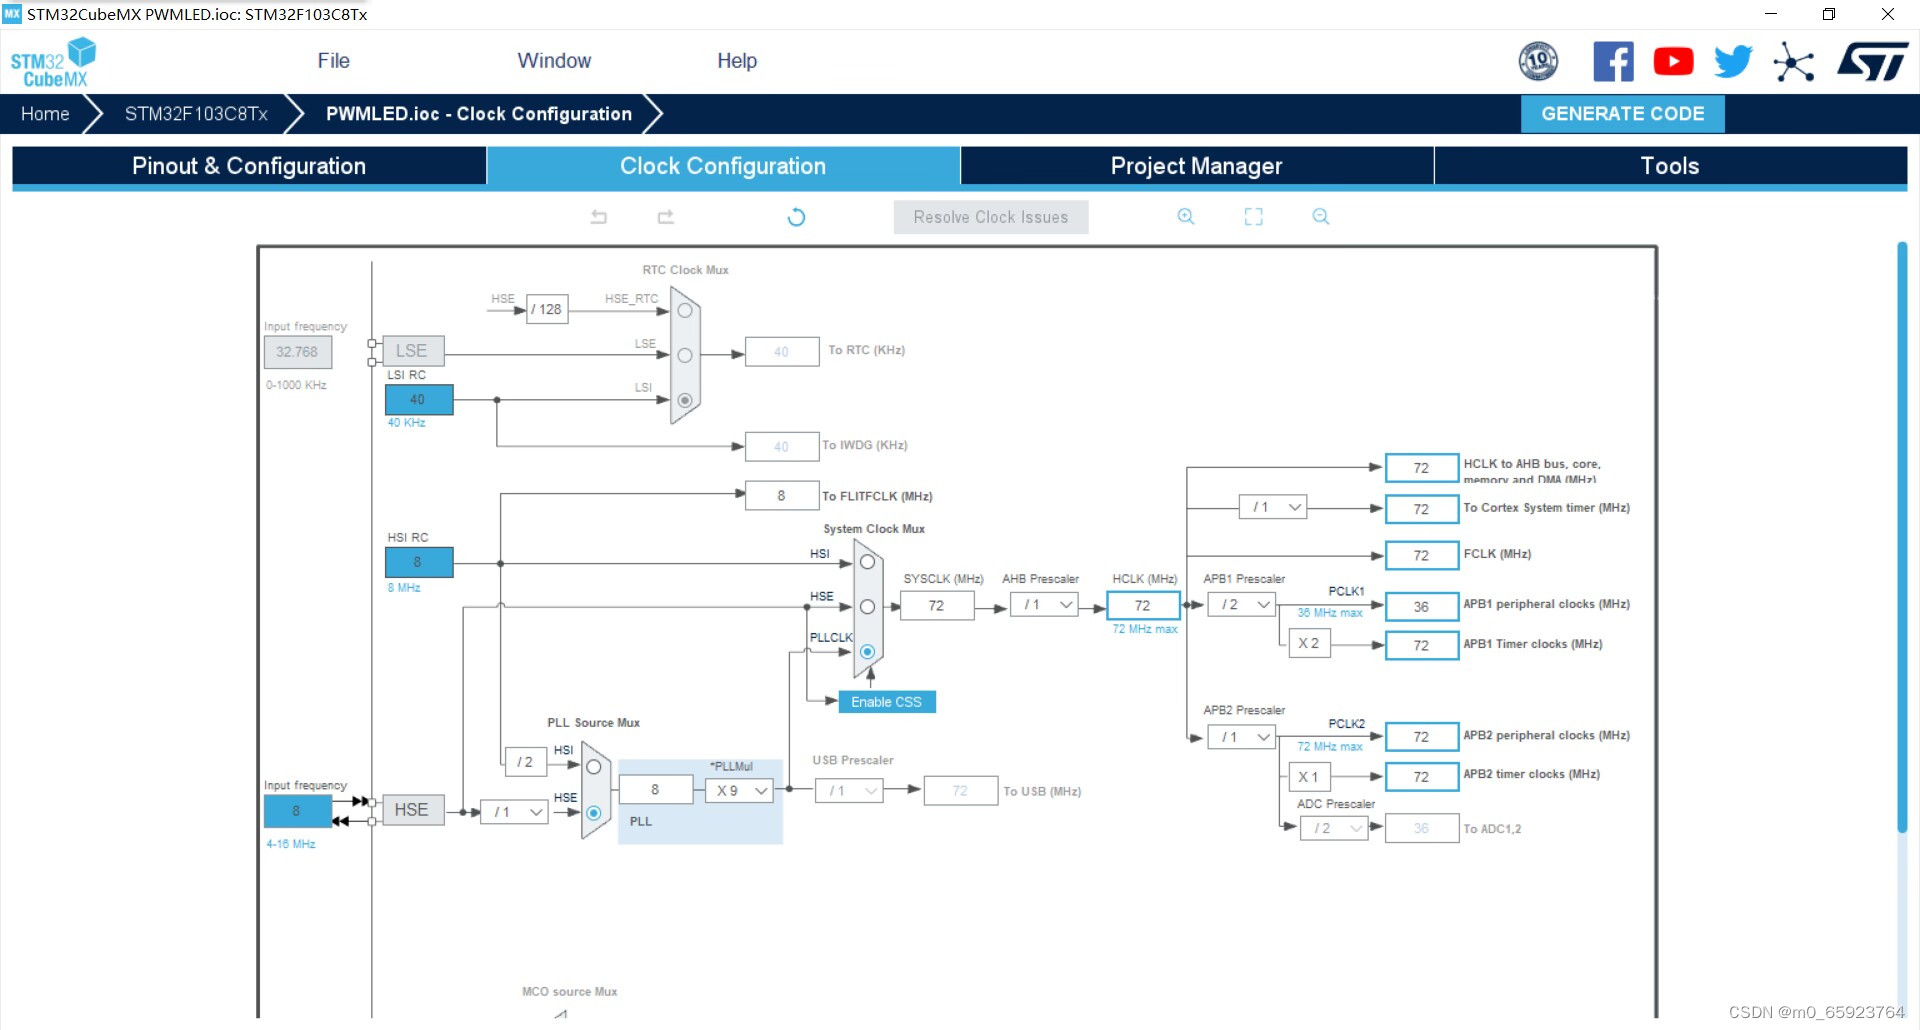Select HSI on PLL Source Mux

coord(594,767)
